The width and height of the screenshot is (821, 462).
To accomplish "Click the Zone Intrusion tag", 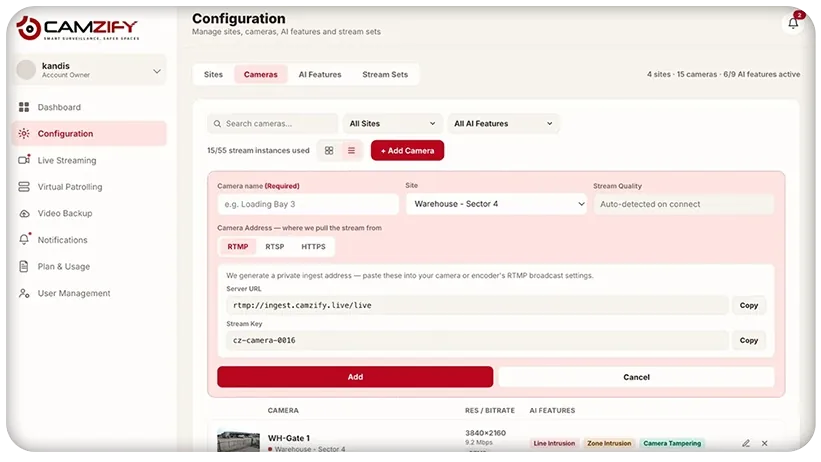I will click(609, 443).
